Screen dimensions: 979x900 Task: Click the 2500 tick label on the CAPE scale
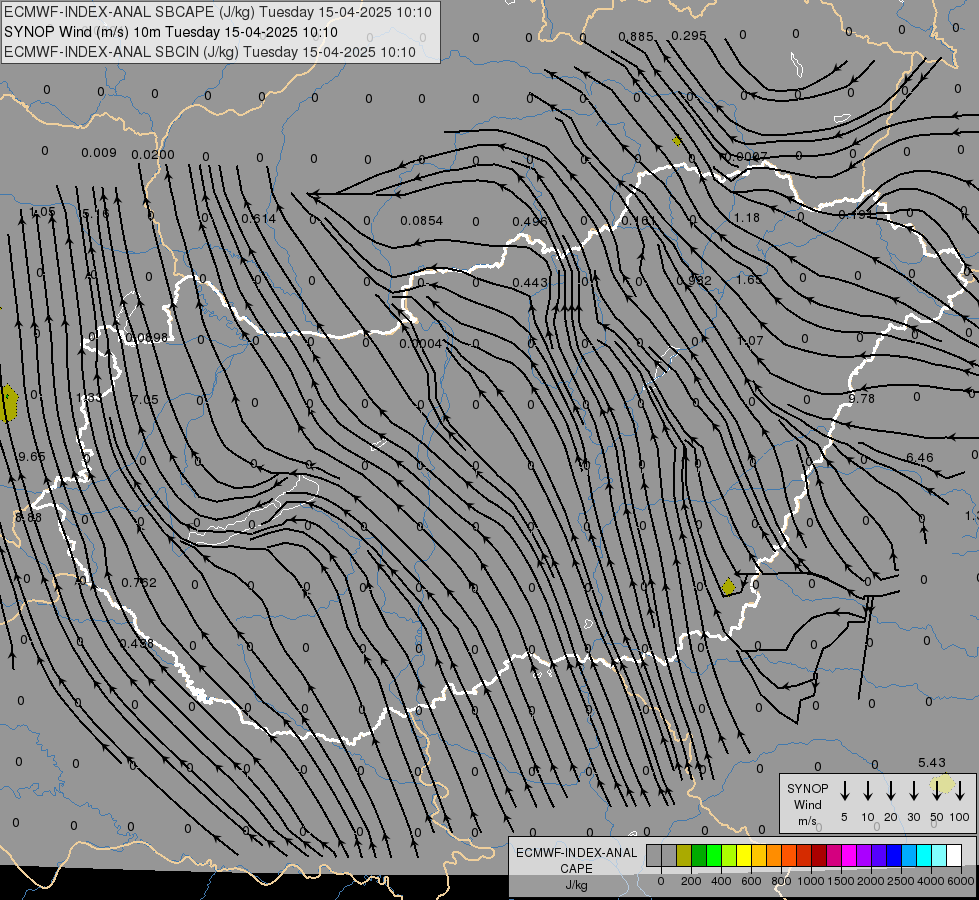click(901, 881)
